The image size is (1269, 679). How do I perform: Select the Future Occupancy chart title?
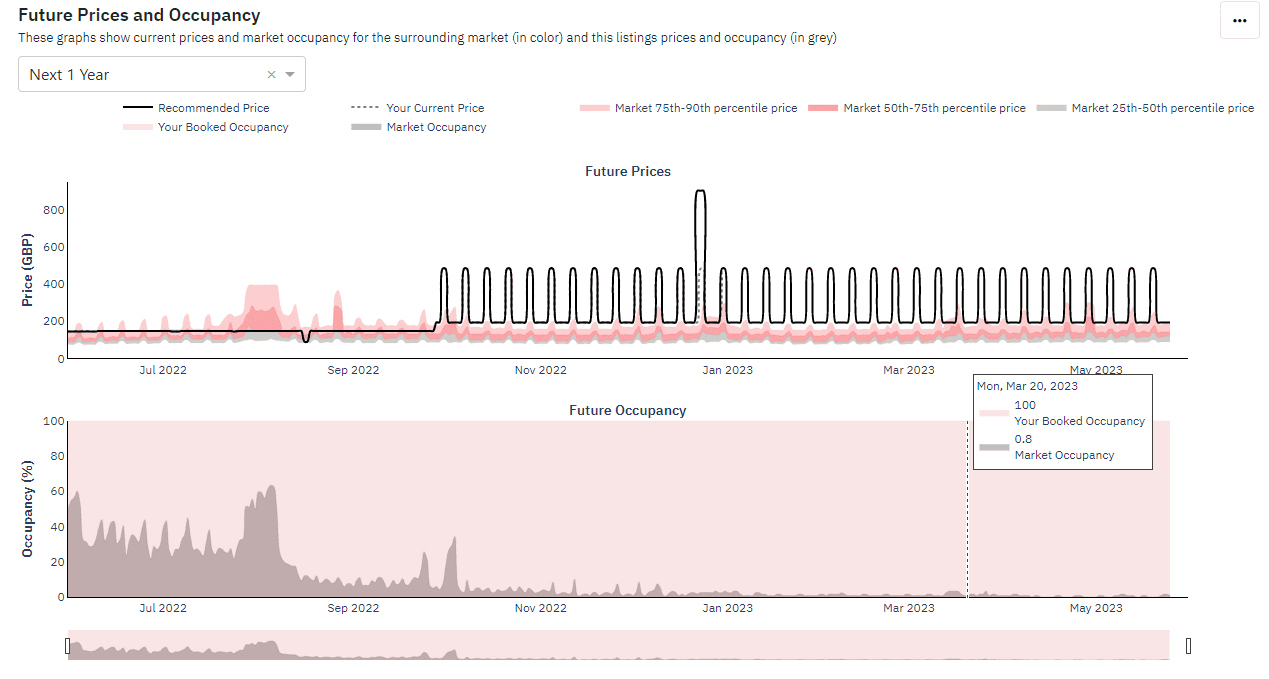[x=627, y=410]
